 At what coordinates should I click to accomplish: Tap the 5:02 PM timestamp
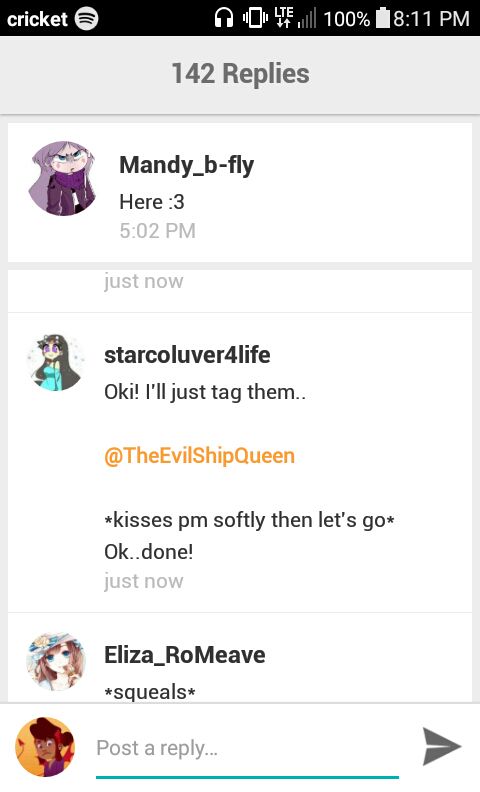pyautogui.click(x=157, y=231)
